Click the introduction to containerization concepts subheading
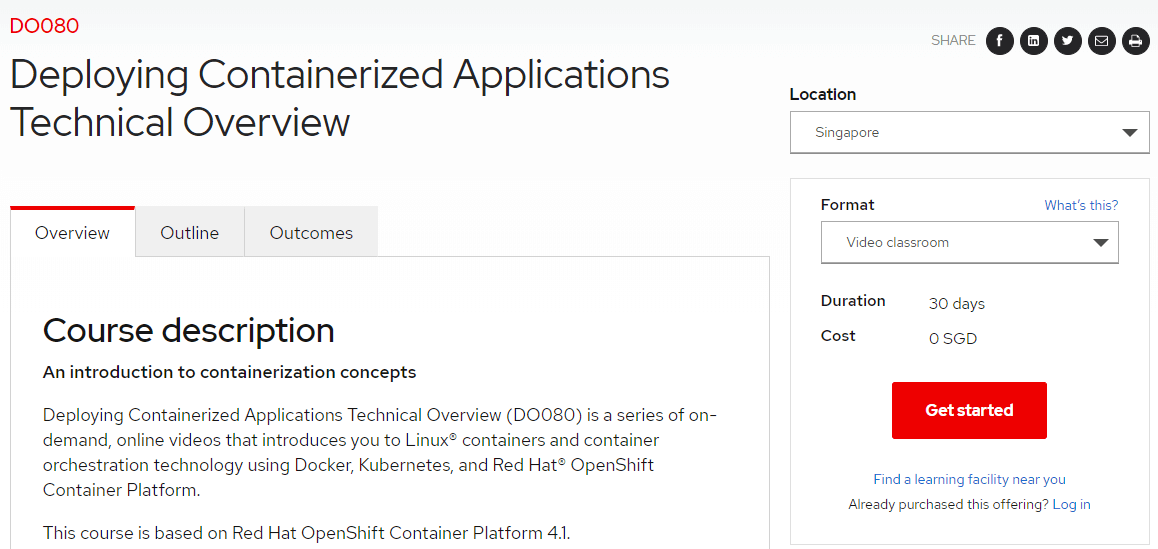 pos(229,372)
